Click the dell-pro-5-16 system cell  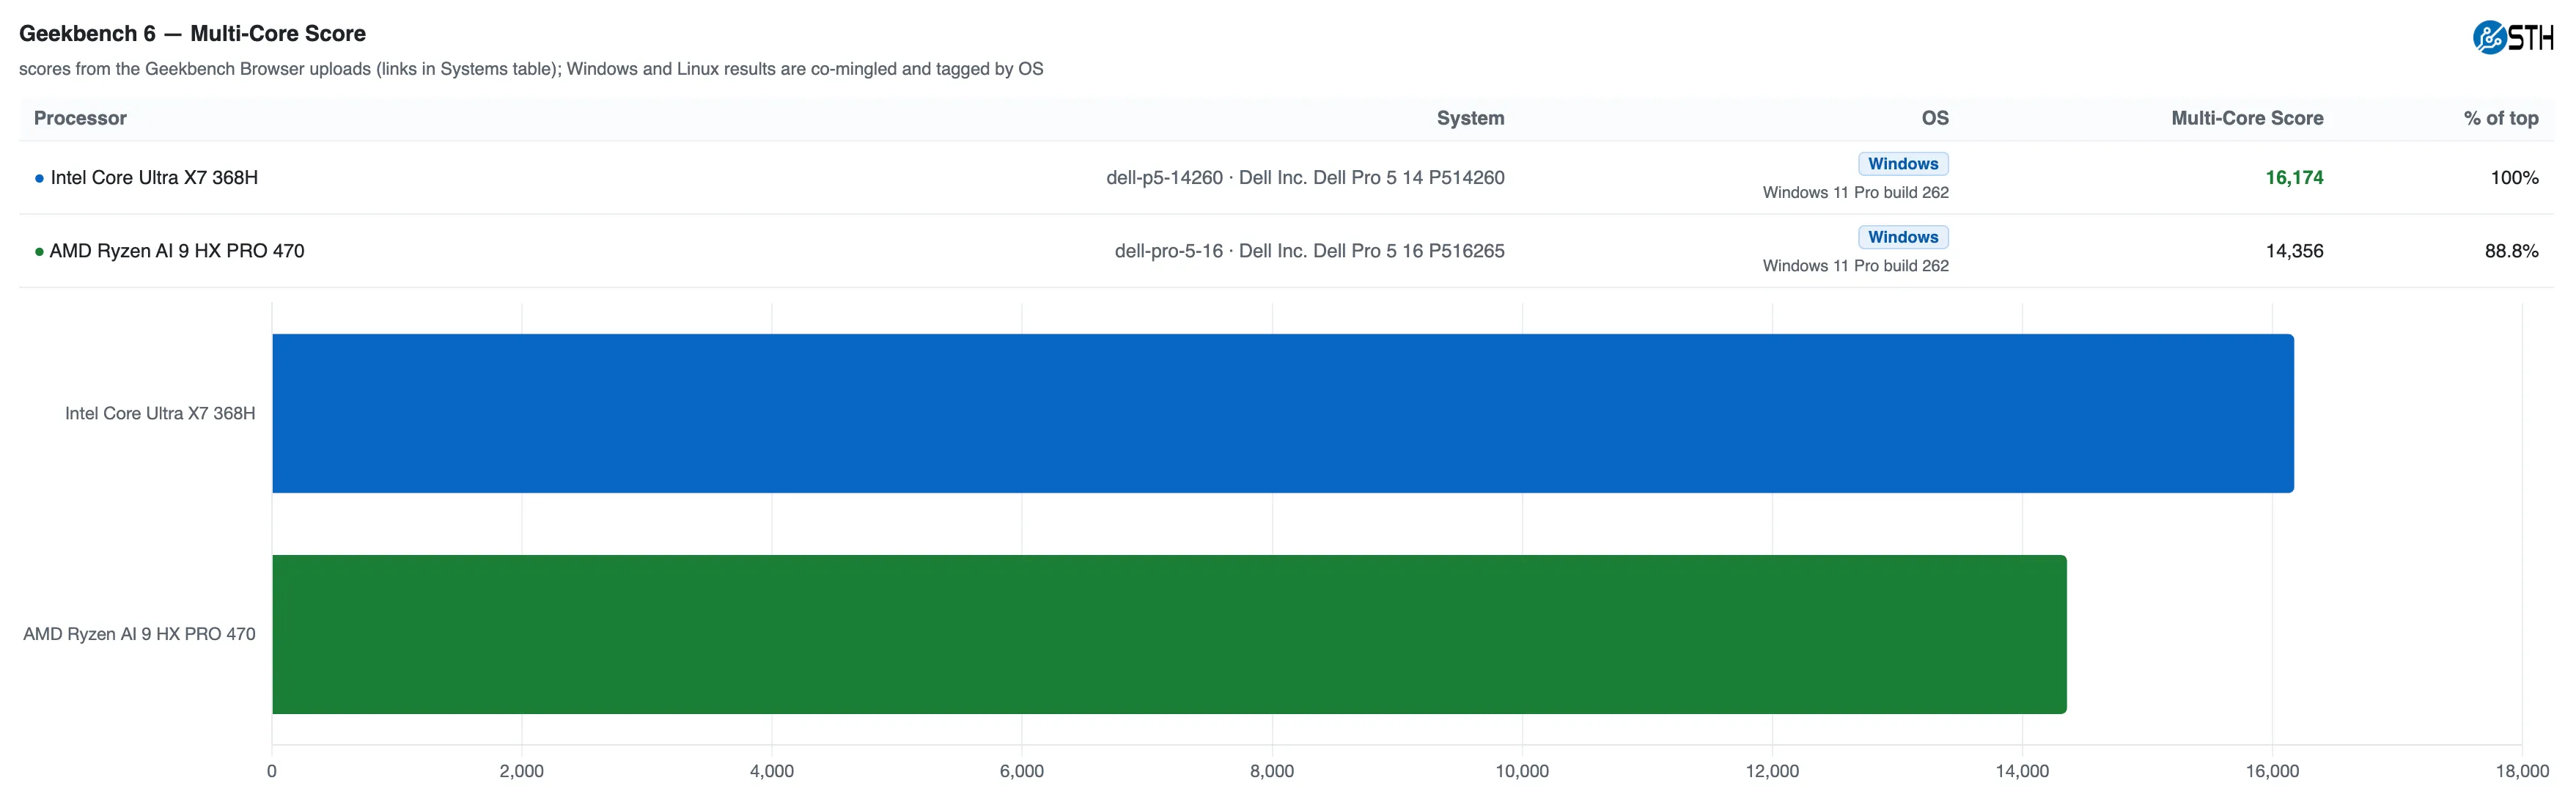pyautogui.click(x=1309, y=251)
